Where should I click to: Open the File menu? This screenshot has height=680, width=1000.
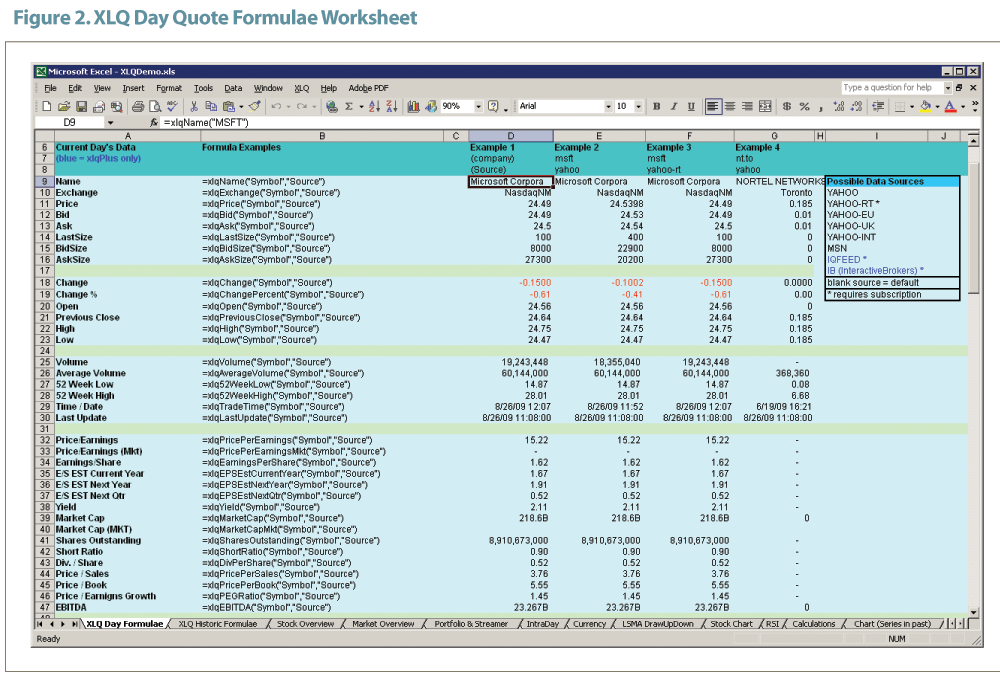click(x=50, y=88)
